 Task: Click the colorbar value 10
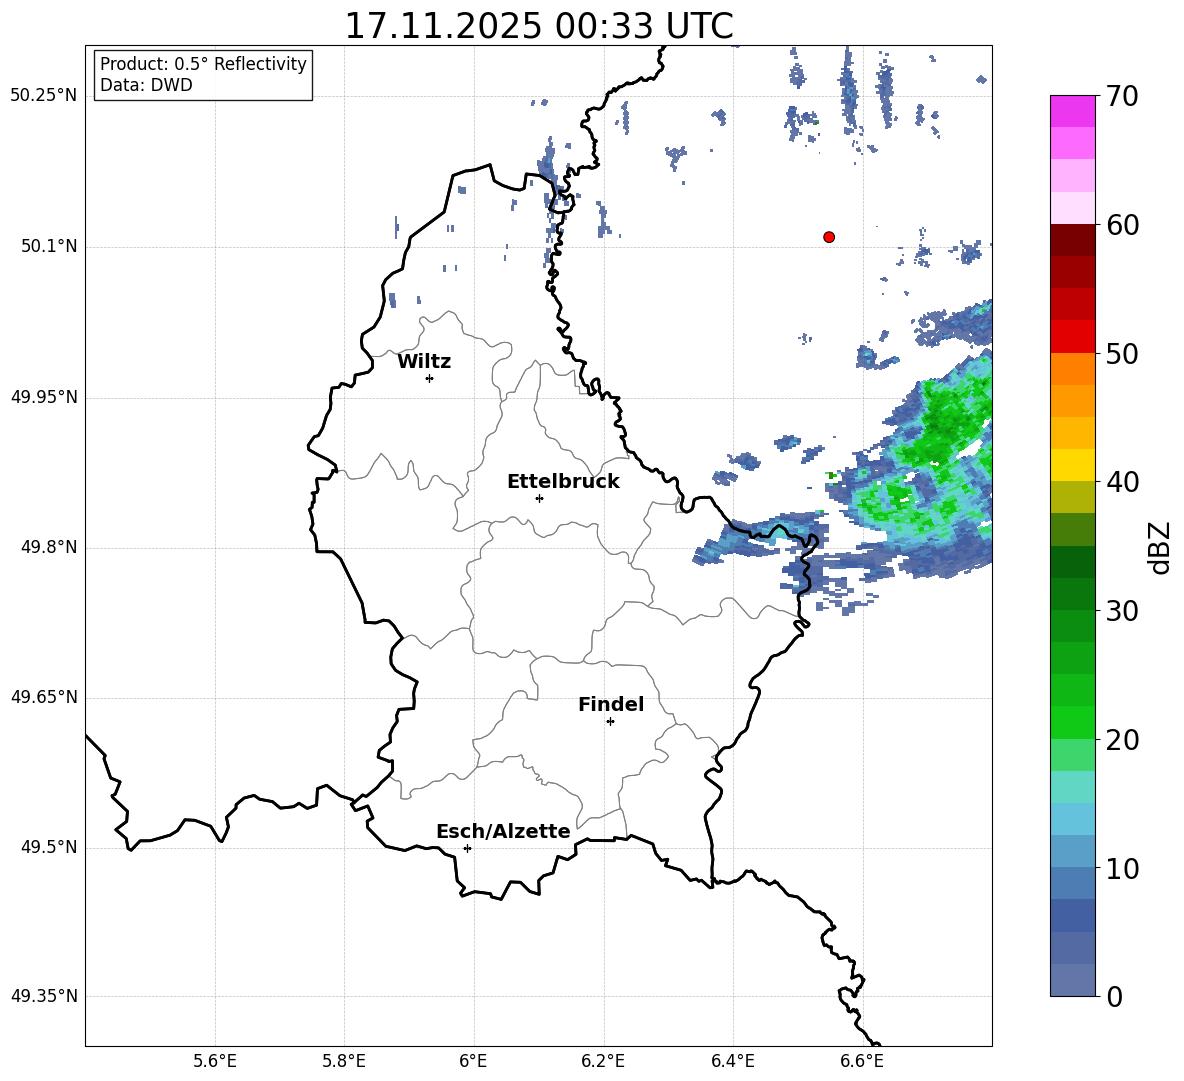[1122, 868]
